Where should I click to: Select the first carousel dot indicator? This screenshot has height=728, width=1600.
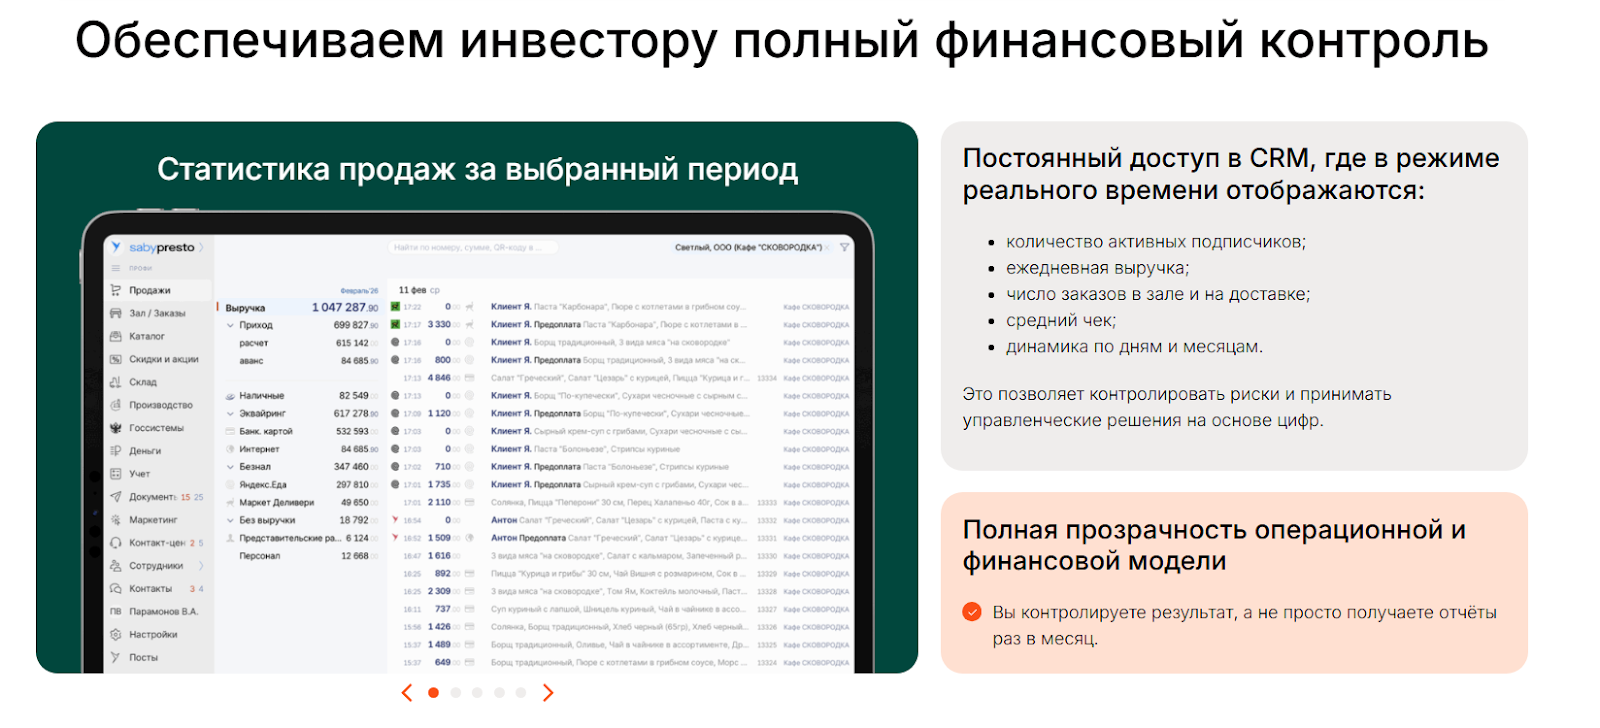click(x=433, y=693)
